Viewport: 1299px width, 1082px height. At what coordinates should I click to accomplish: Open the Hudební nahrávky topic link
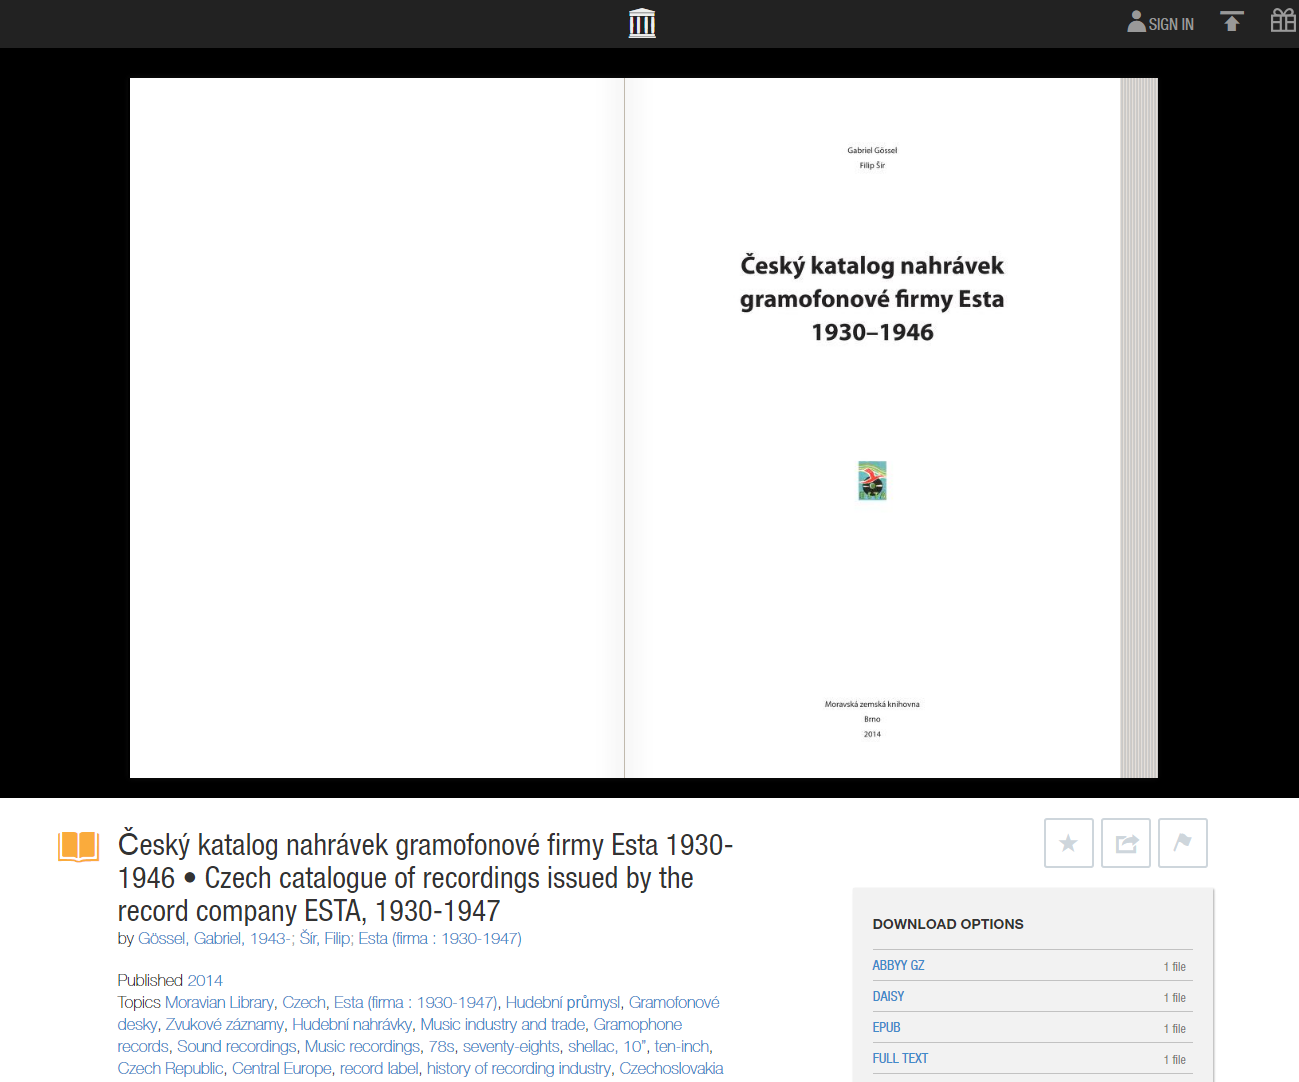tap(352, 1024)
